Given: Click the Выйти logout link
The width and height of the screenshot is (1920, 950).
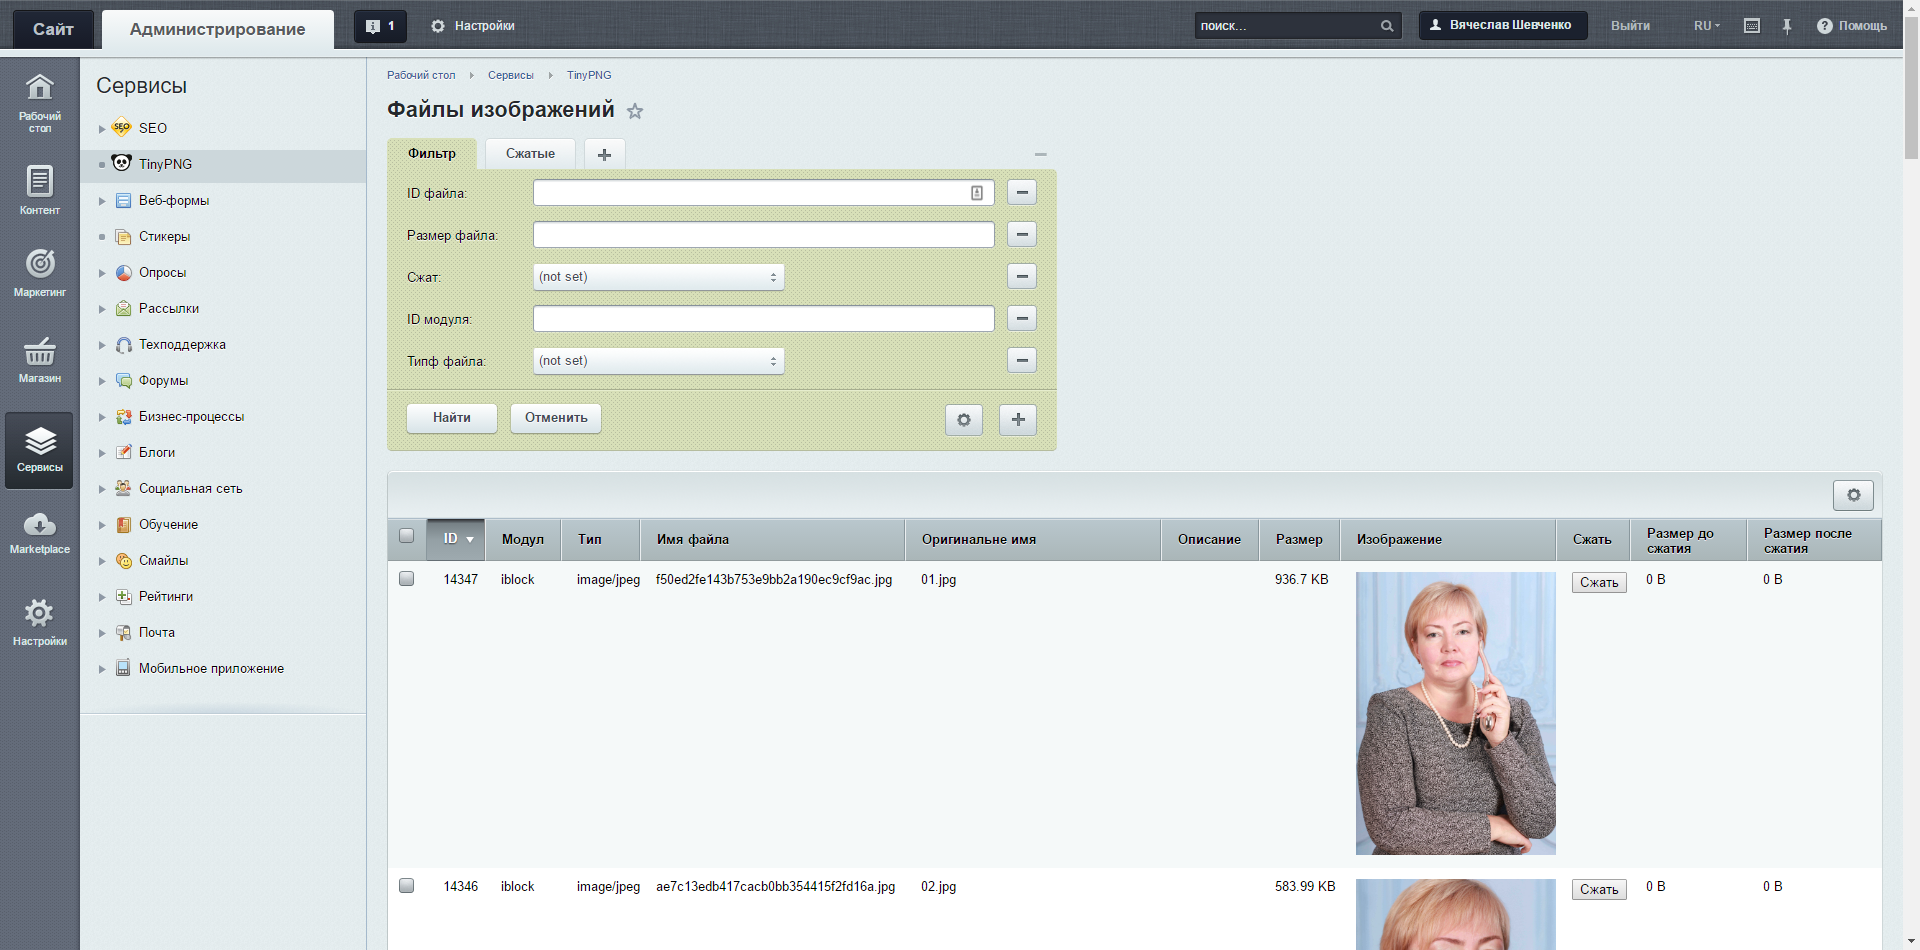Looking at the screenshot, I should pyautogui.click(x=1630, y=26).
